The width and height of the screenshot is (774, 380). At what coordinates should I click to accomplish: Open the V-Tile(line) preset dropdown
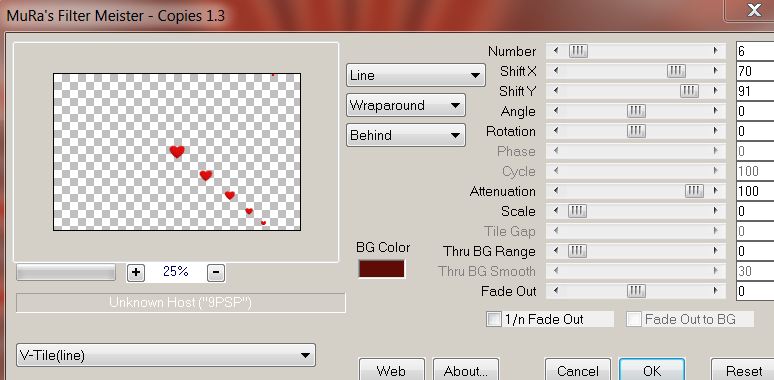coord(166,355)
